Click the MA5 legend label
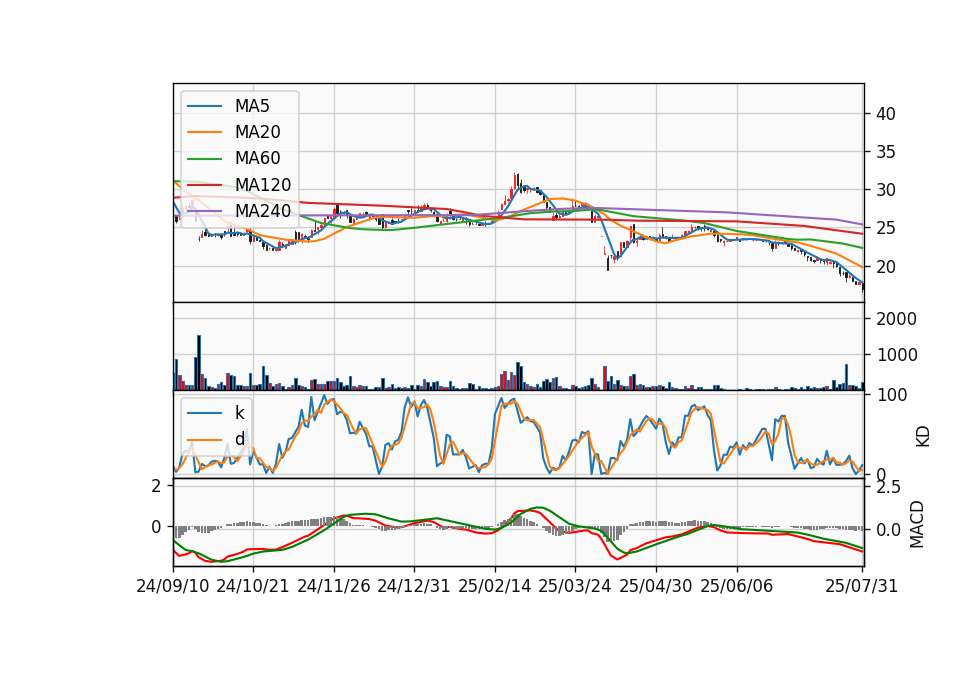Screen dimensions: 960x690 pos(252,106)
